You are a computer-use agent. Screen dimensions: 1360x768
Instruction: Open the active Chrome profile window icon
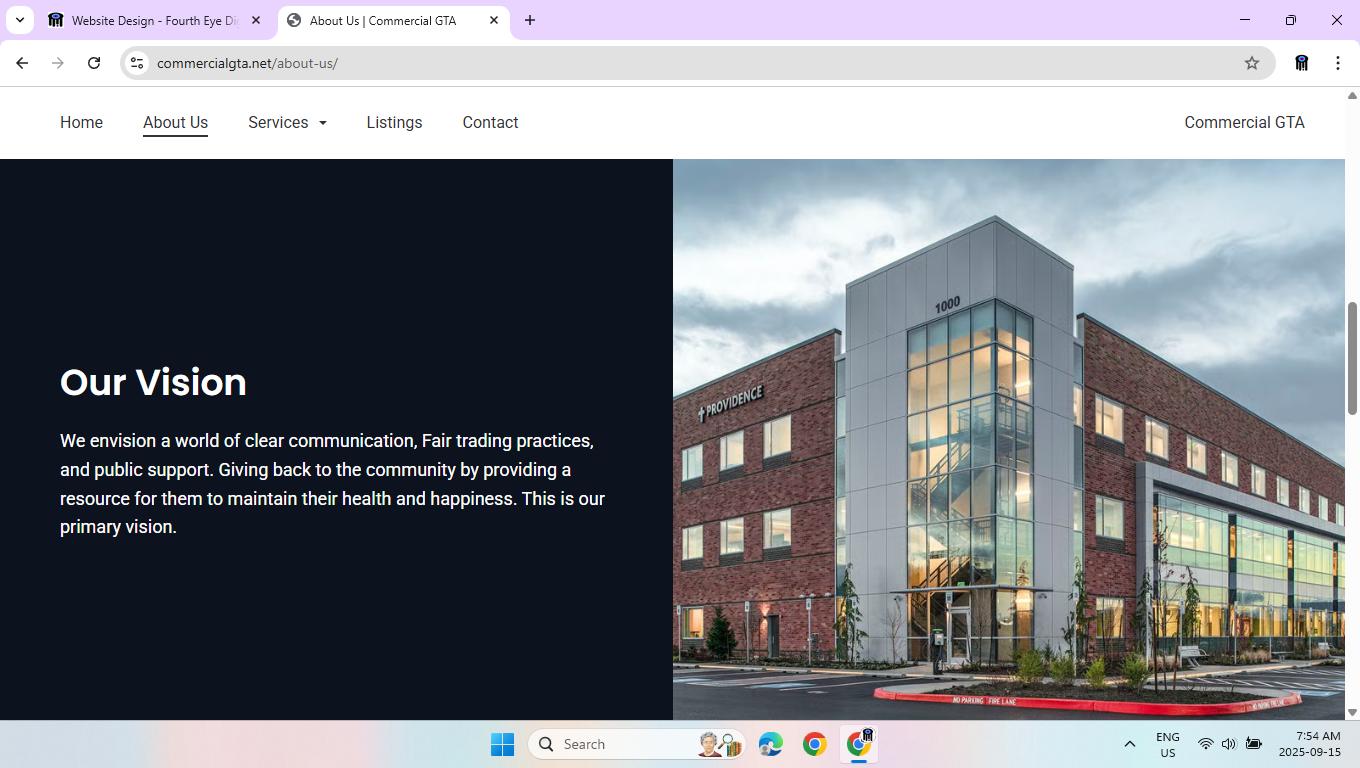[x=859, y=744]
